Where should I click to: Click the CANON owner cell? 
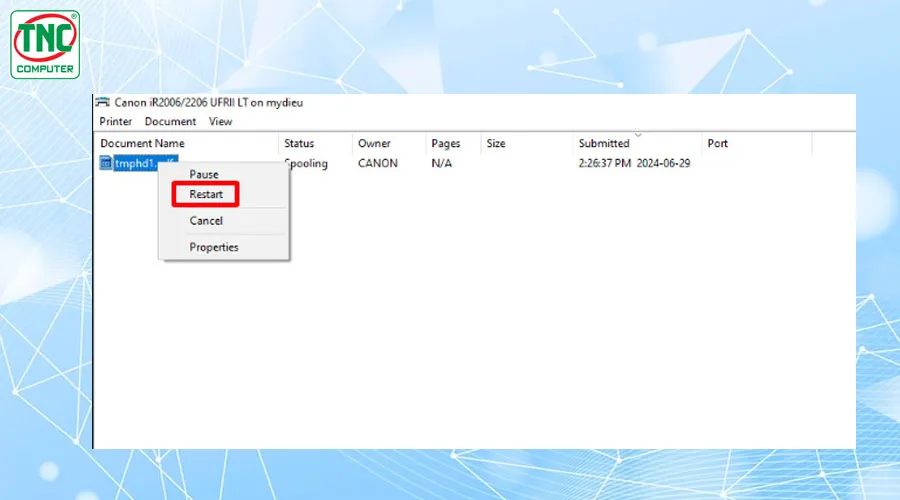coord(378,164)
